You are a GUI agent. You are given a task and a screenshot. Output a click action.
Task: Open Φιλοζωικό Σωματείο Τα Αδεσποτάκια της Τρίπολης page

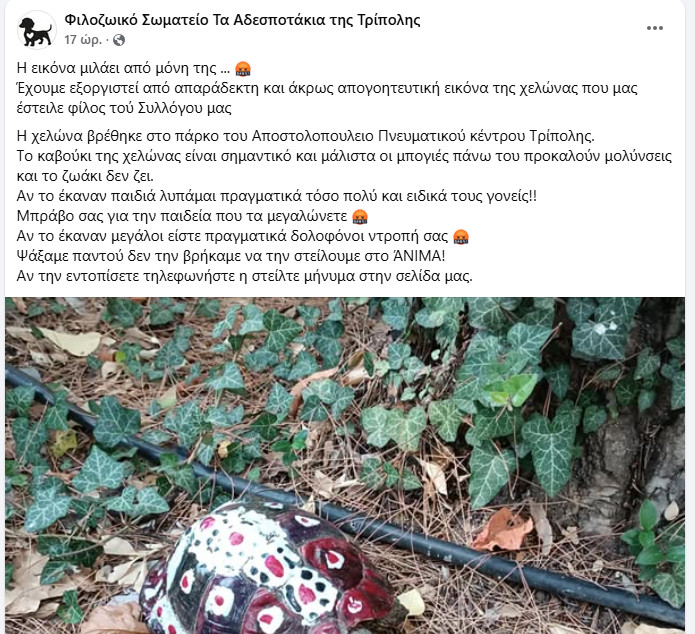pos(242,20)
